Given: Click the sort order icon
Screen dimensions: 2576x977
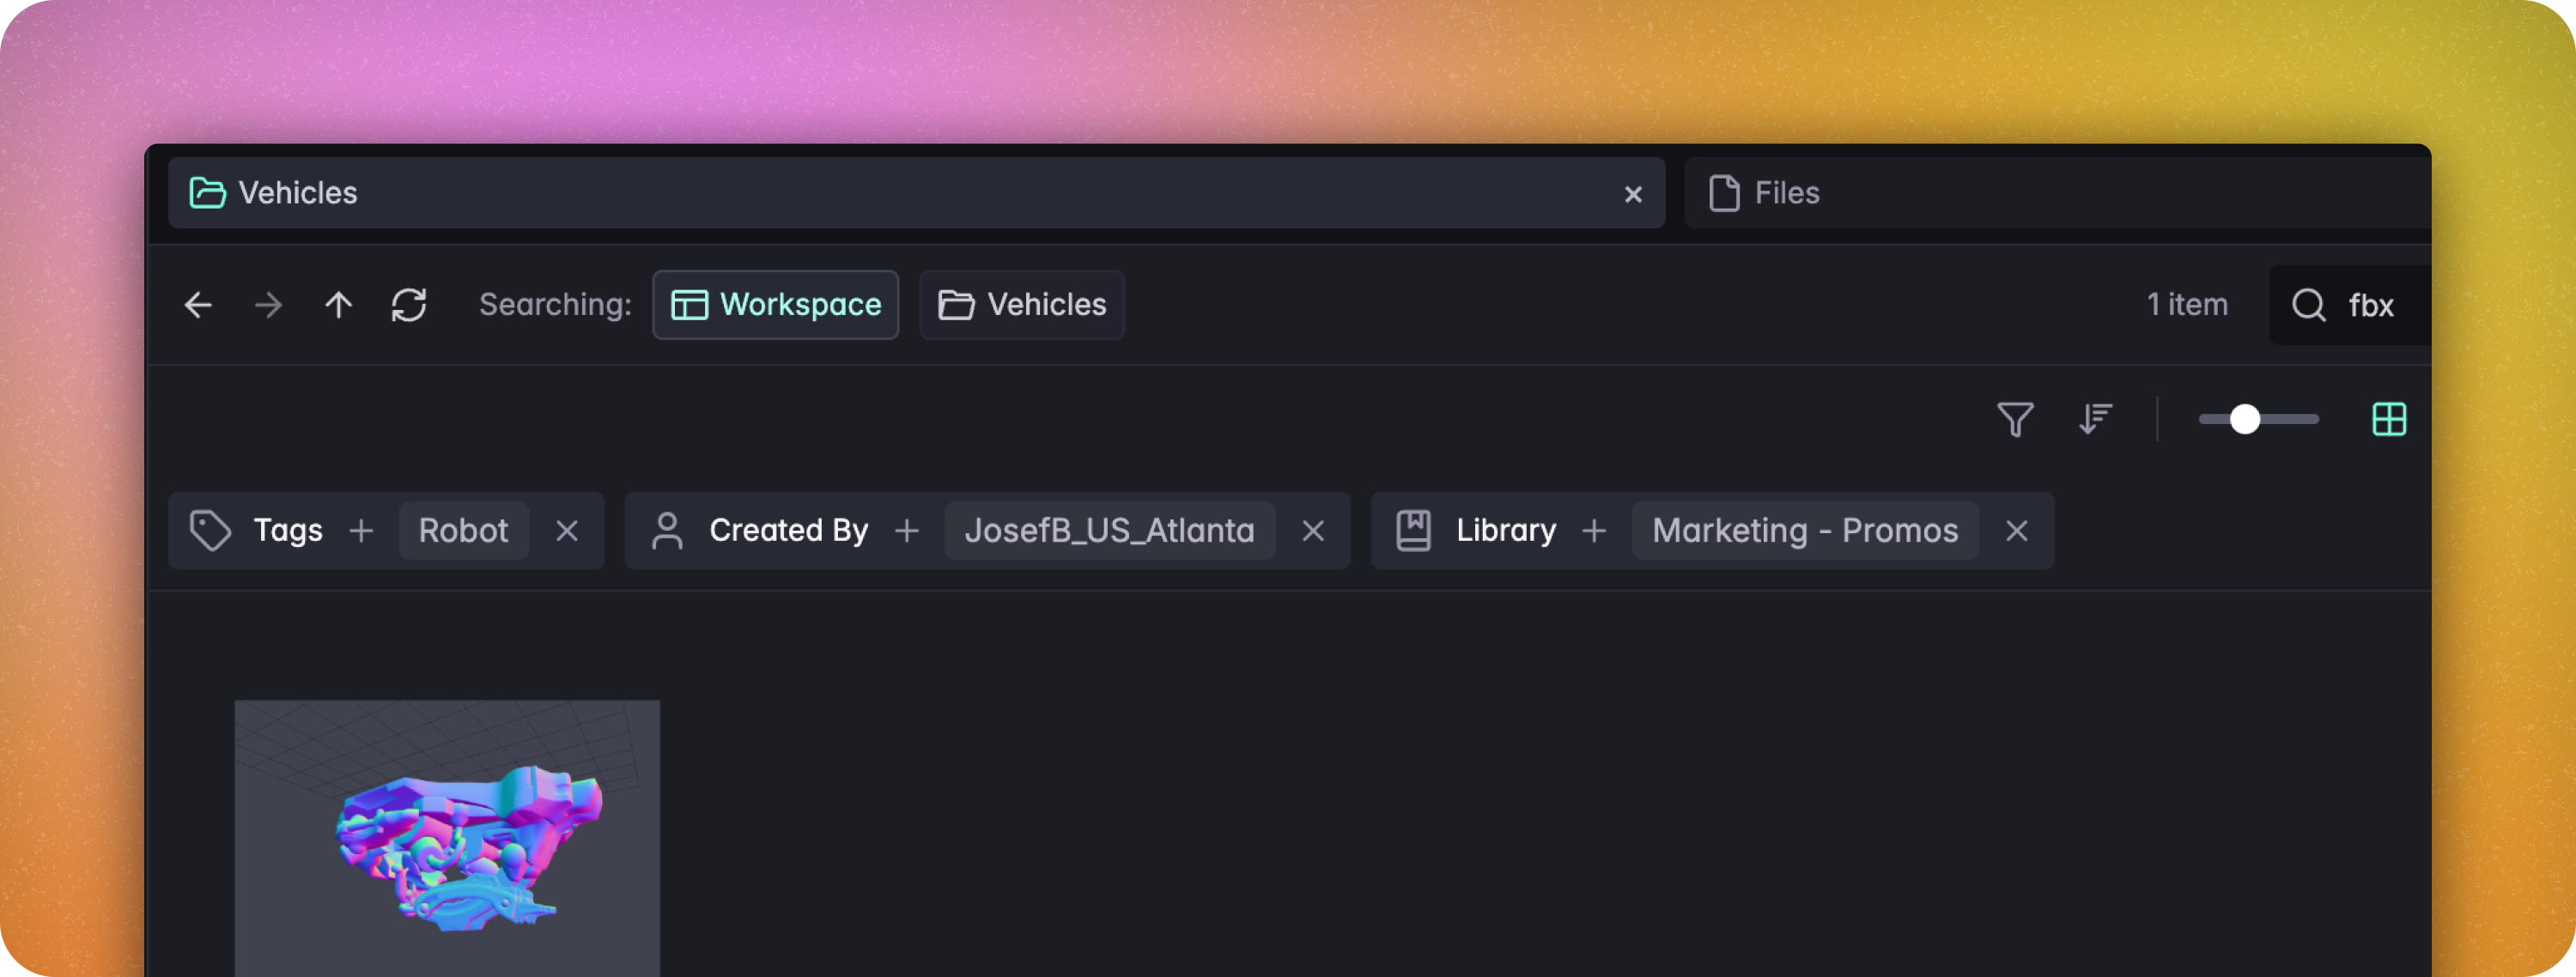Looking at the screenshot, I should pyautogui.click(x=2096, y=420).
